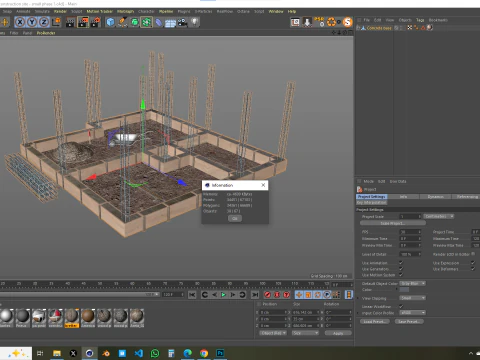480x360 pixels.
Task: Click Render to Picture Viewer icon
Action: coord(83,22)
